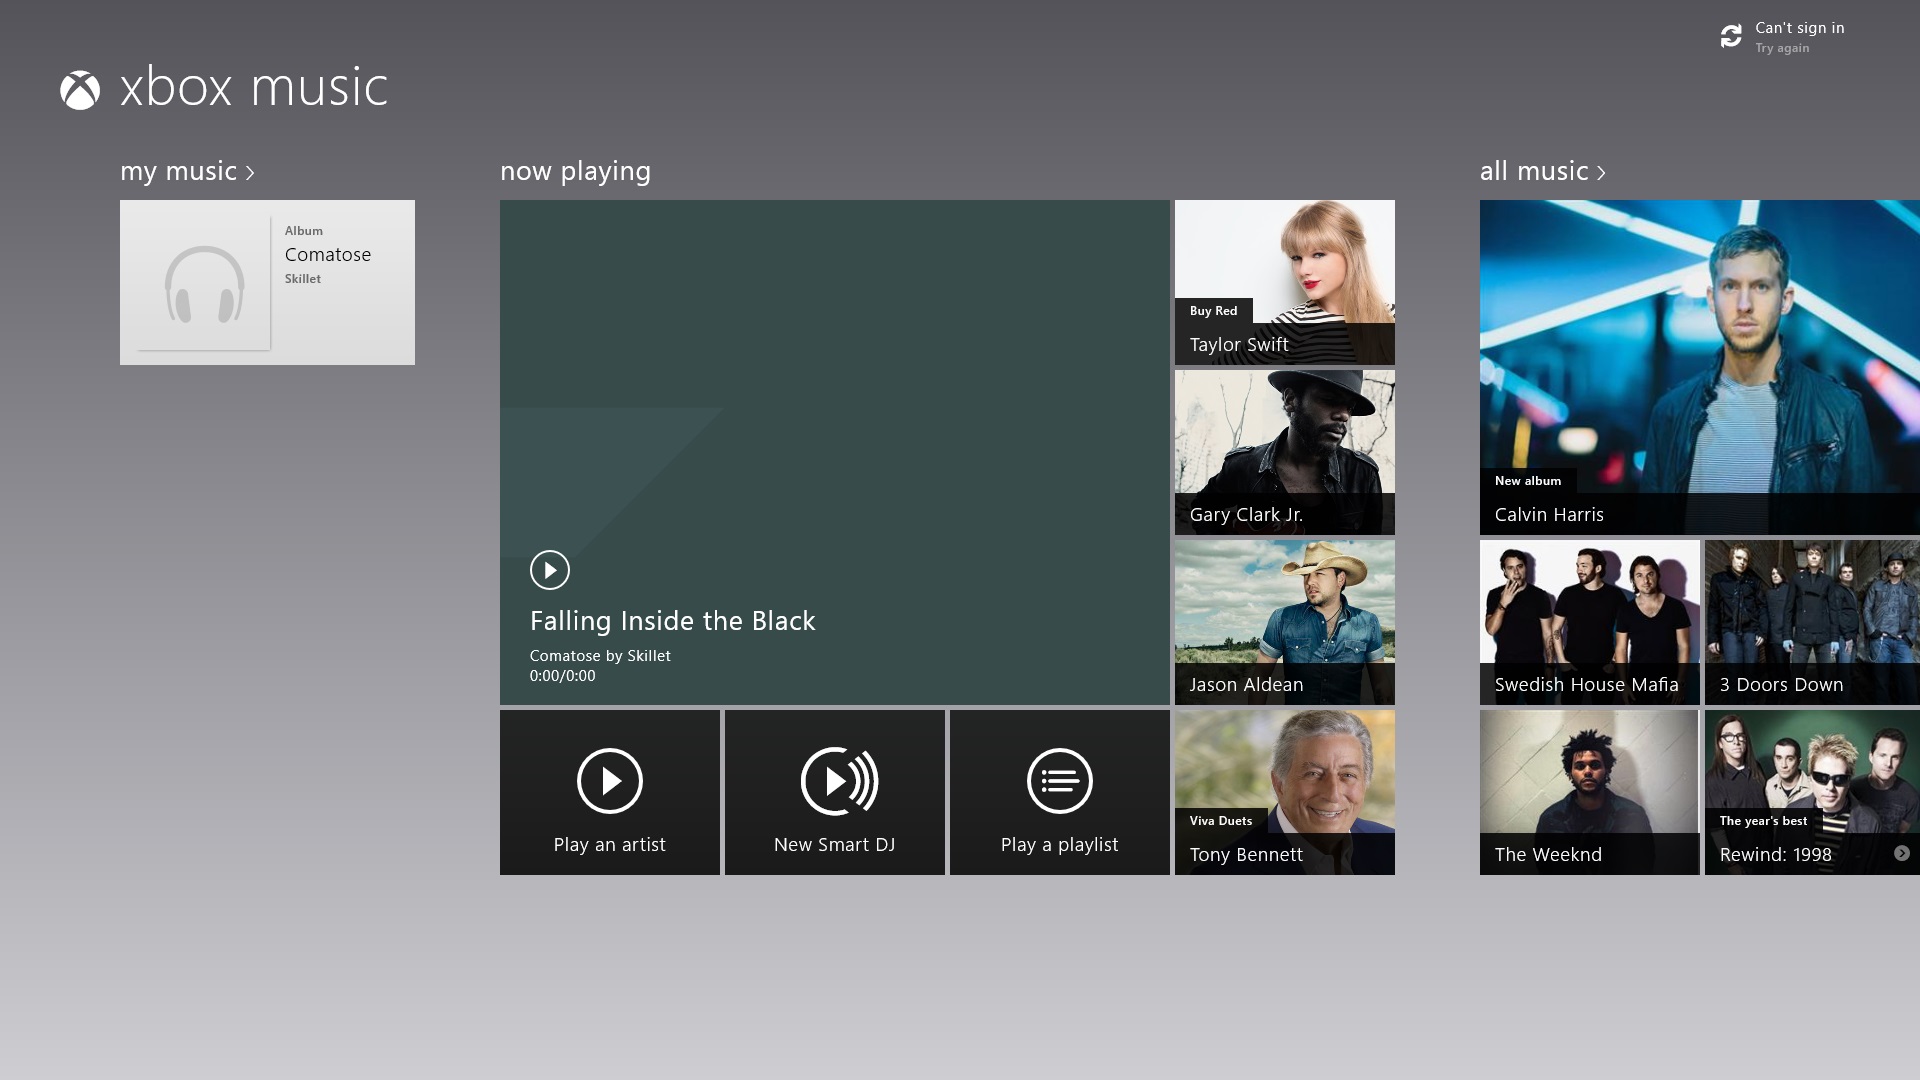Click the Play a playlist icon
Viewport: 1920px width, 1080px height.
click(x=1060, y=781)
